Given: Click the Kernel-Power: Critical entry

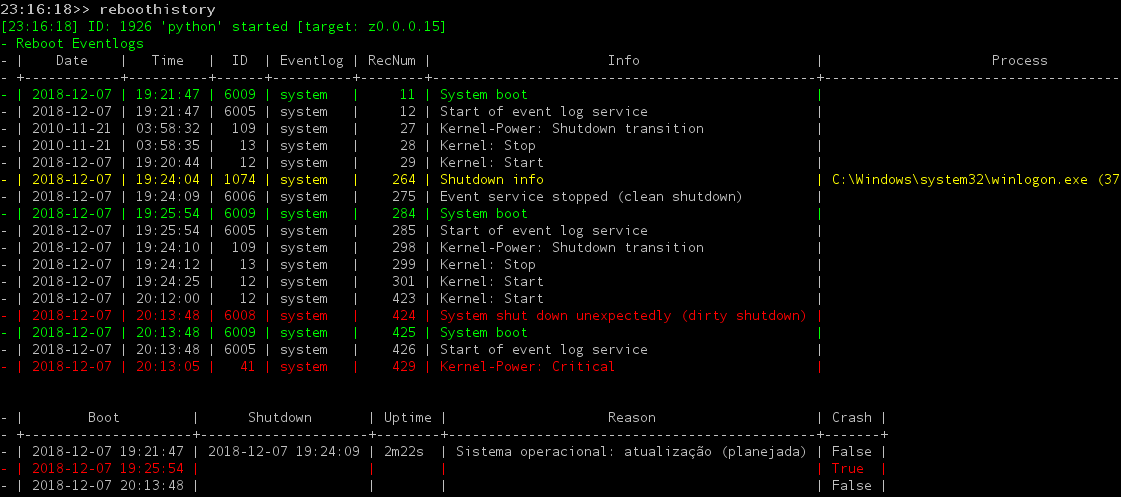Looking at the screenshot, I should (x=527, y=366).
